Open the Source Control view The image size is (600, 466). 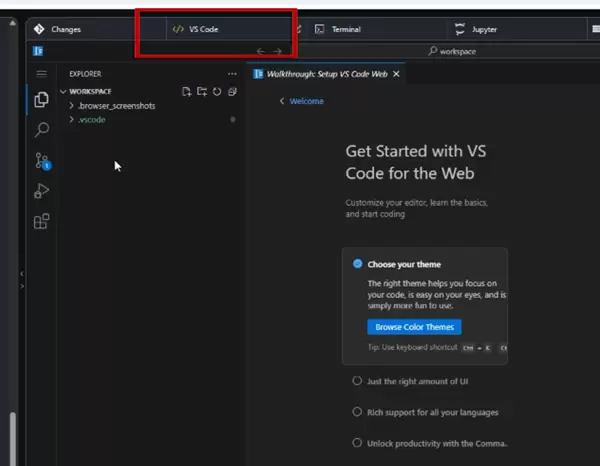tap(41, 160)
